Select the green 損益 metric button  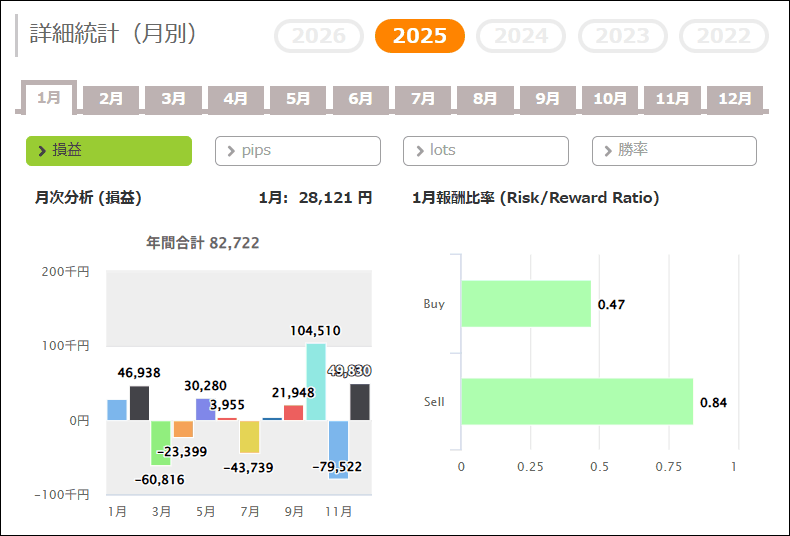(x=108, y=151)
